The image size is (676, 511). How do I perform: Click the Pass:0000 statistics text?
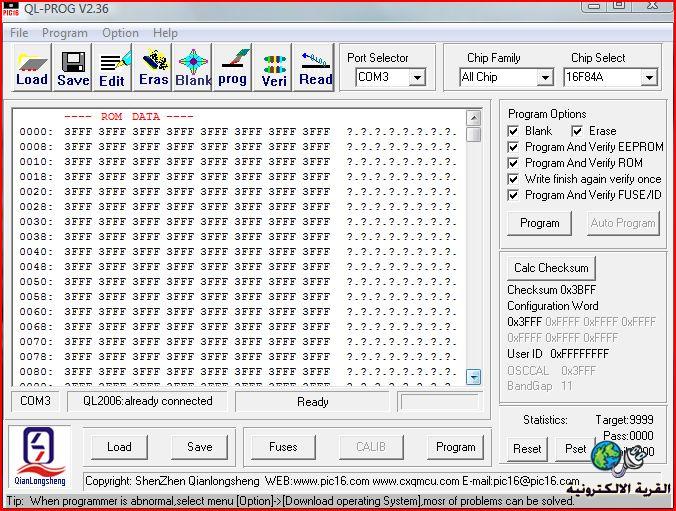click(628, 436)
